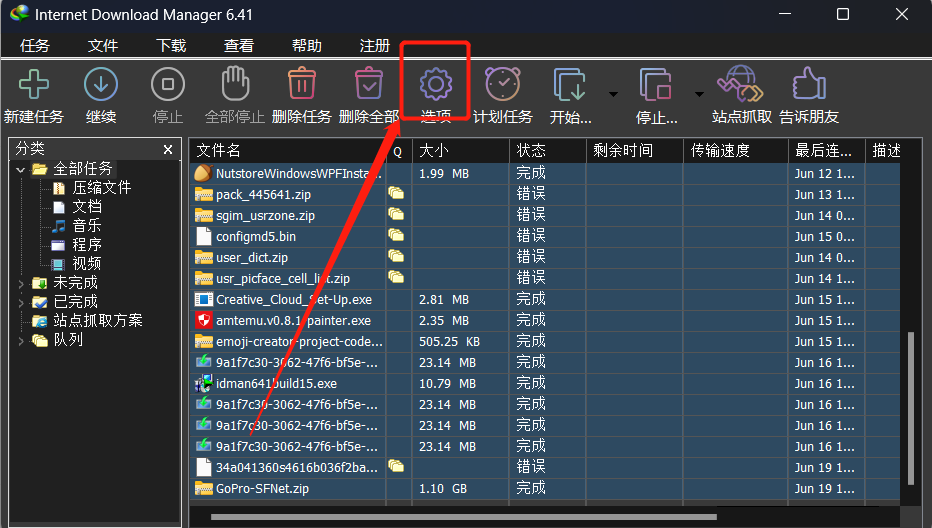
Task: Click the 删除全部 toolbar icon
Action: (x=369, y=83)
